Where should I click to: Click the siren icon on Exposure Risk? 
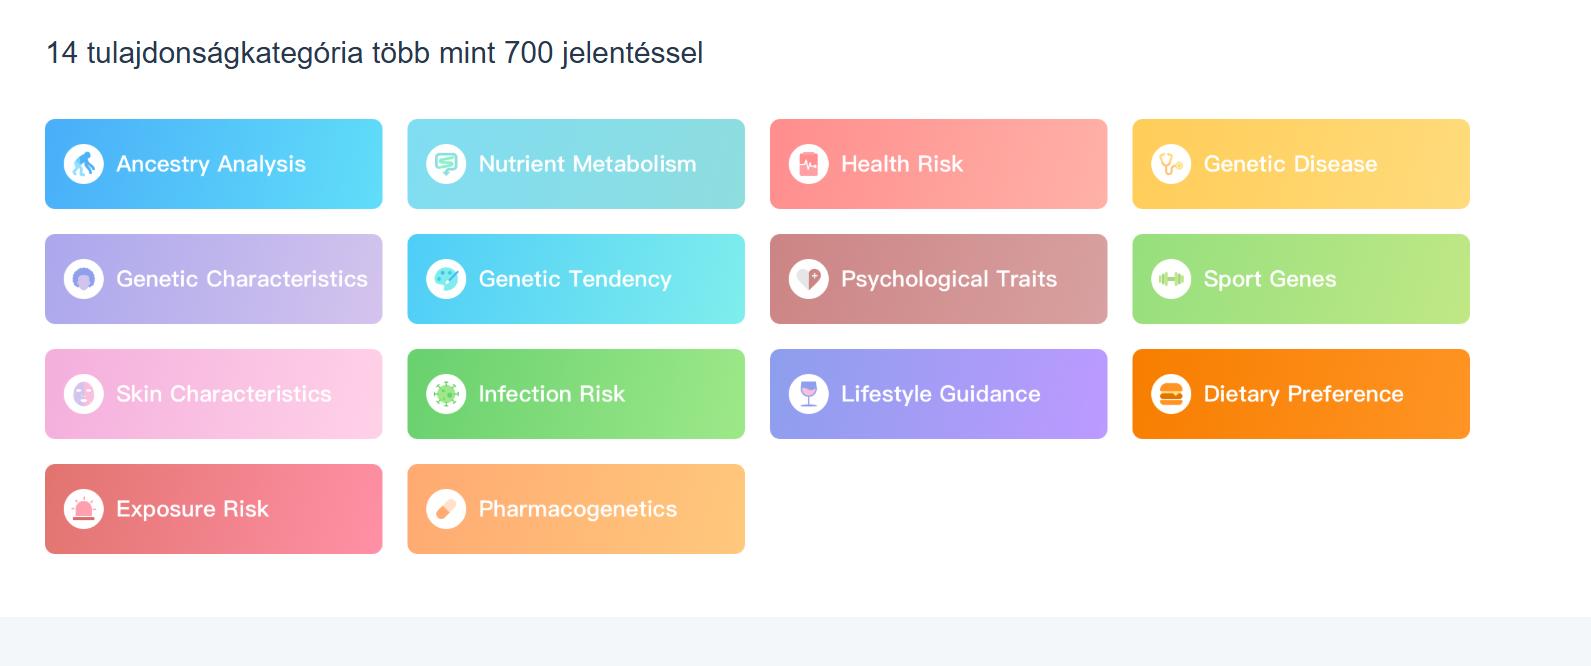[x=84, y=509]
